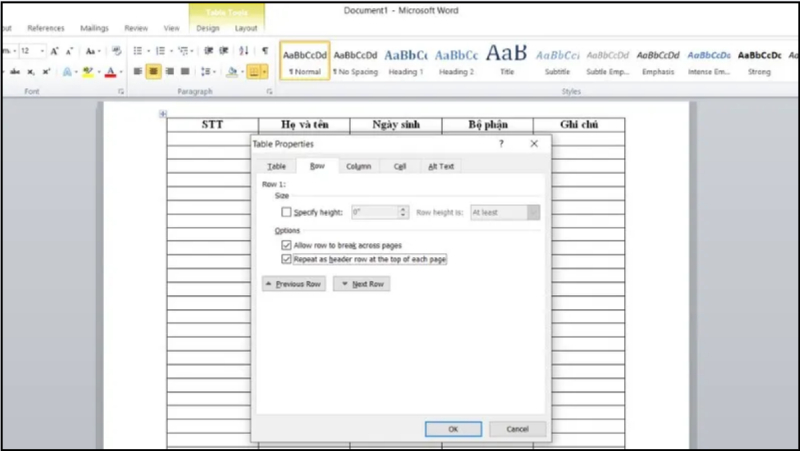Justify paragraph text

tap(185, 71)
